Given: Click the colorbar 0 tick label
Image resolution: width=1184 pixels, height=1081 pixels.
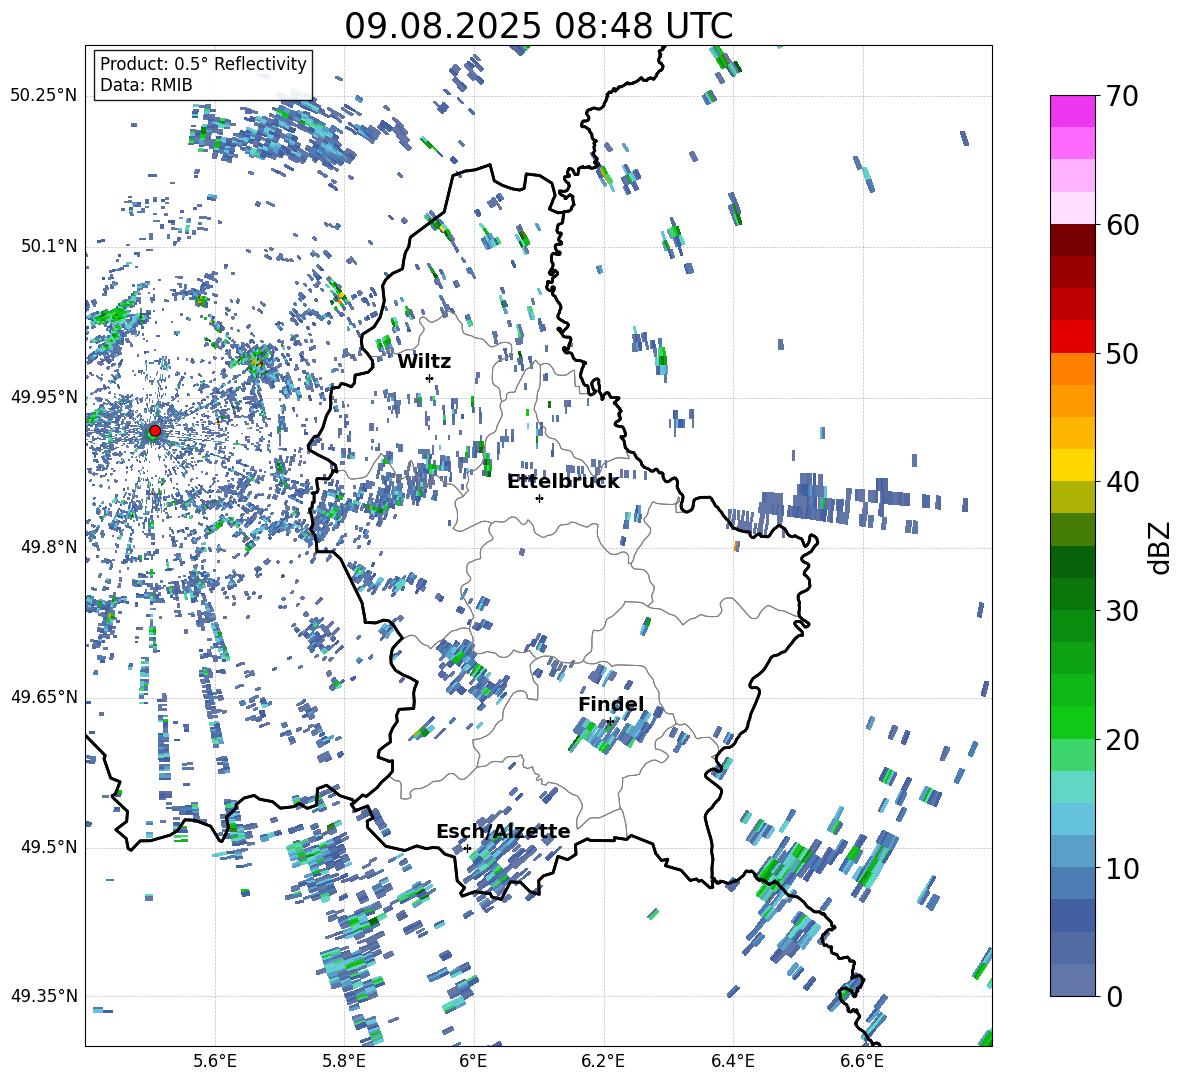Looking at the screenshot, I should click(x=1114, y=996).
